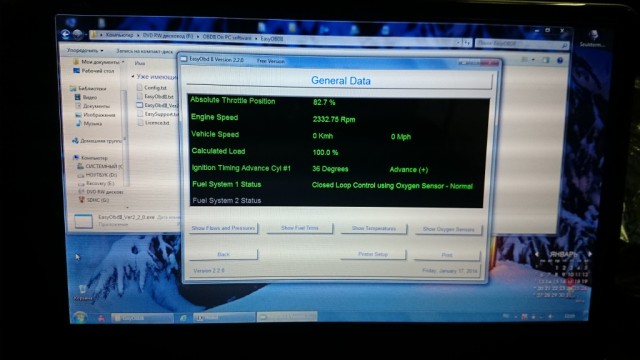Screen dimensions: 640x360
Task: Click the calendar gadget's previous month arrow
Action: pyautogui.click(x=537, y=254)
